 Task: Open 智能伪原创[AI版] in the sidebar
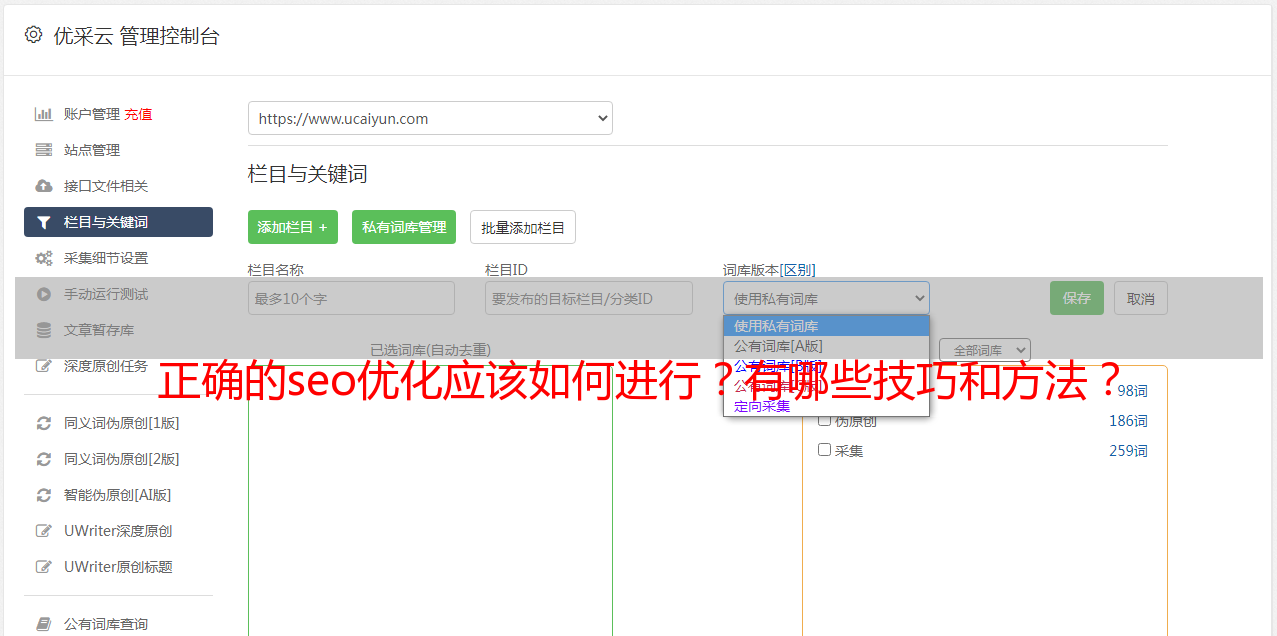118,495
